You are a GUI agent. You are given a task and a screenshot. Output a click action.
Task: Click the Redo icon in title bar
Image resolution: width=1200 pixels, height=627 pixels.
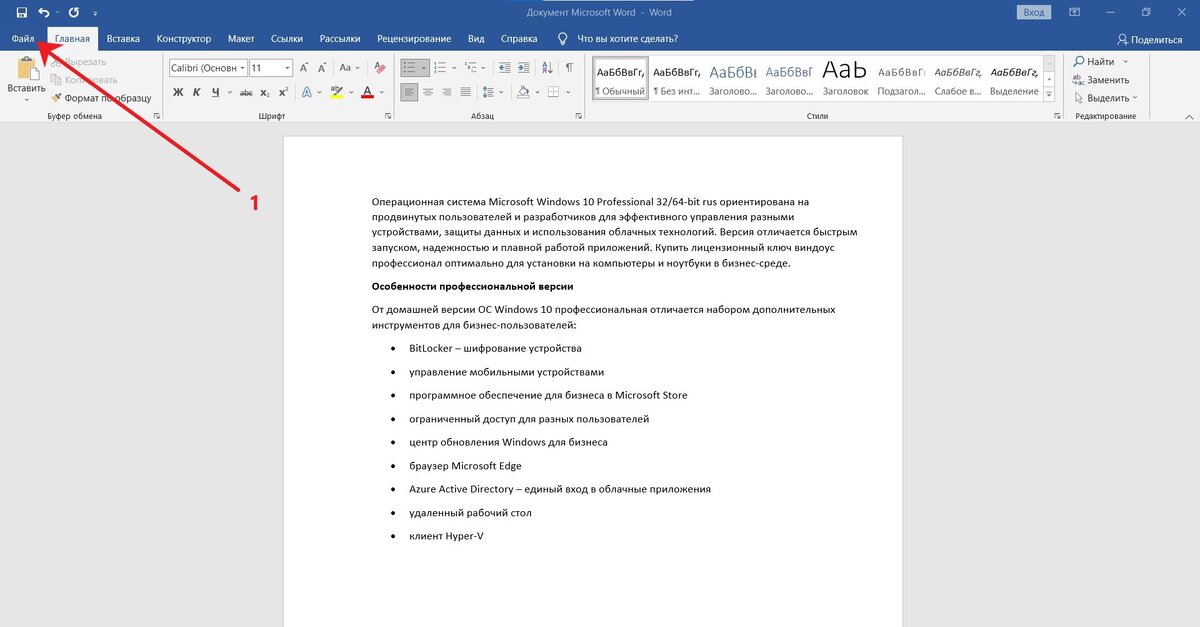(74, 13)
